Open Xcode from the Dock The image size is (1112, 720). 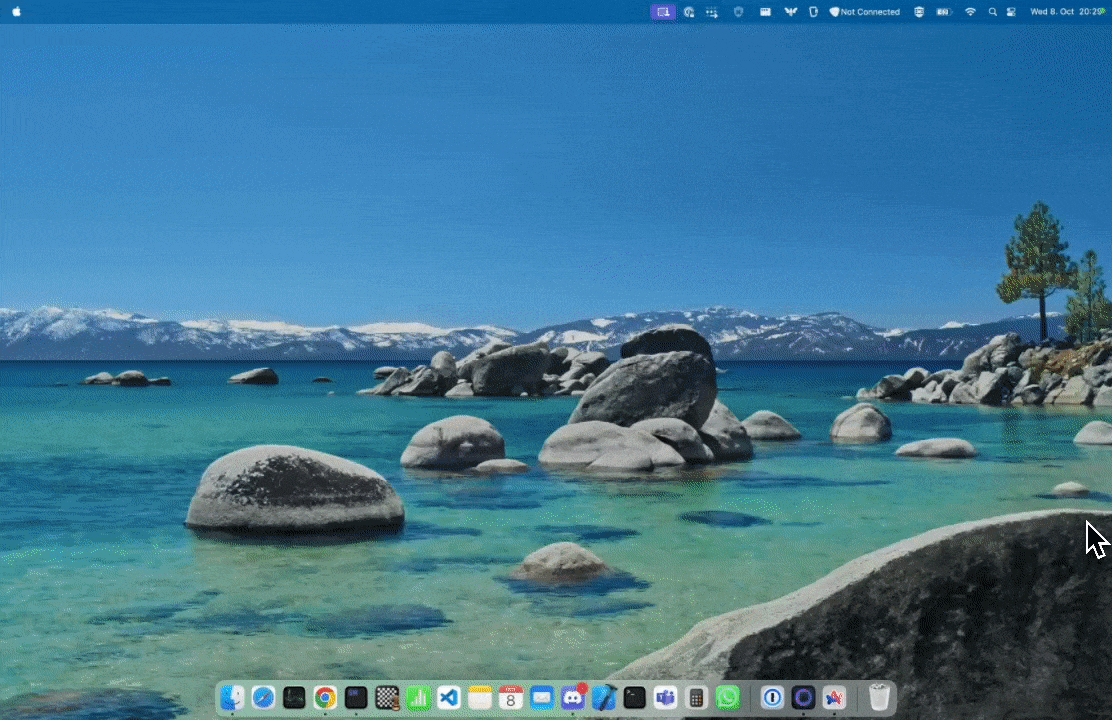(604, 697)
